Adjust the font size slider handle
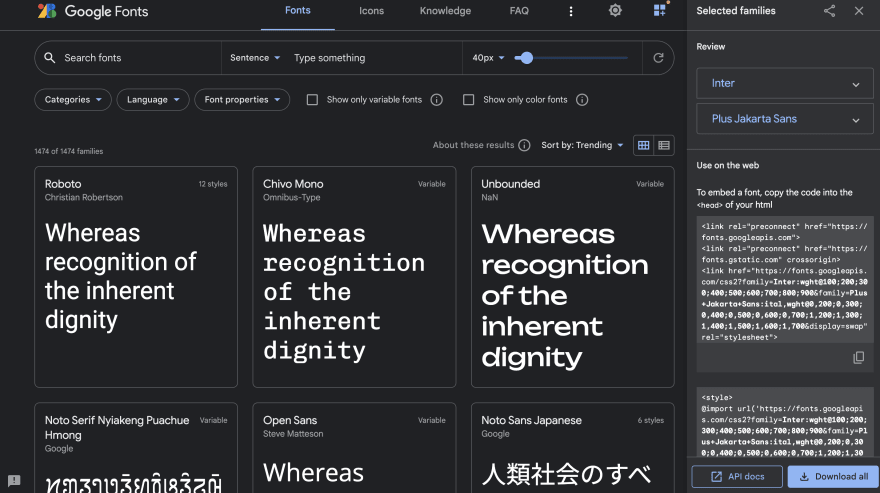The width and height of the screenshot is (880, 493). 526,58
